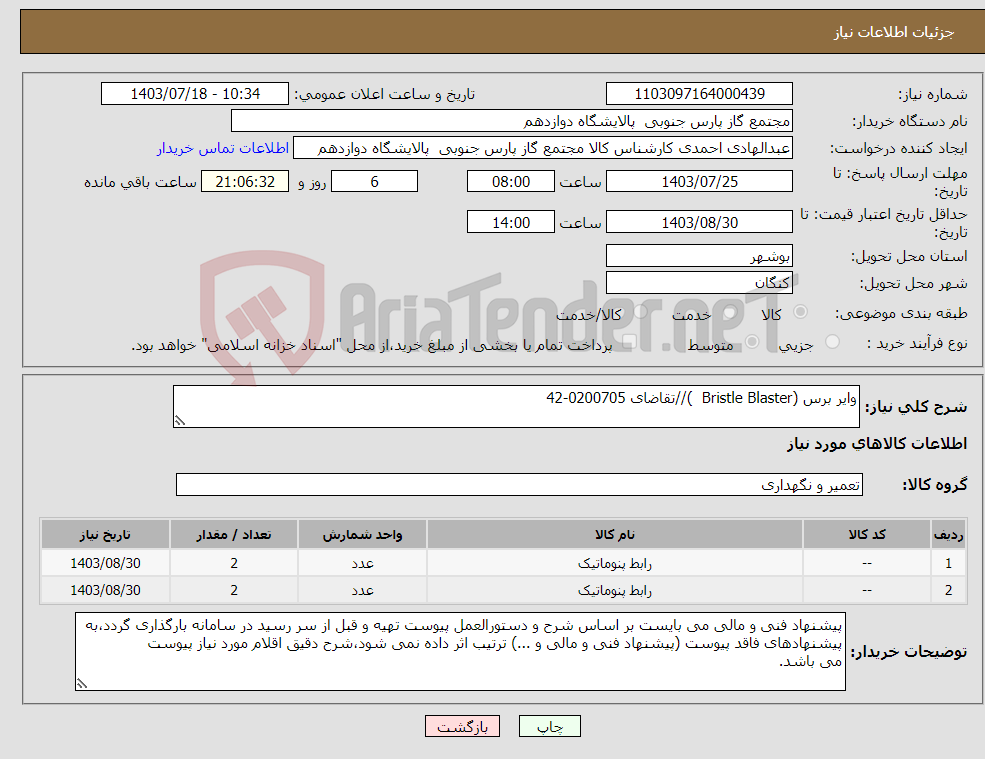Click the response deadline date 1403/07/25
The image size is (985, 759).
click(x=699, y=182)
